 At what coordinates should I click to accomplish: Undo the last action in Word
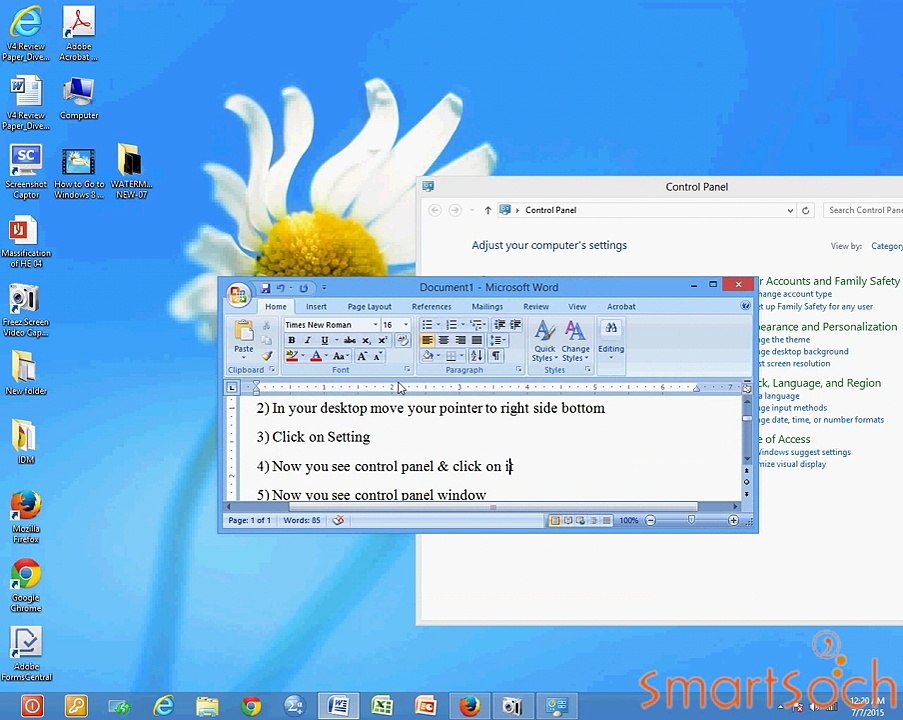[280, 287]
